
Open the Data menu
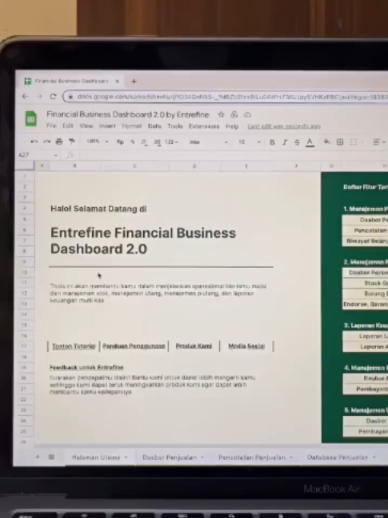tap(155, 126)
